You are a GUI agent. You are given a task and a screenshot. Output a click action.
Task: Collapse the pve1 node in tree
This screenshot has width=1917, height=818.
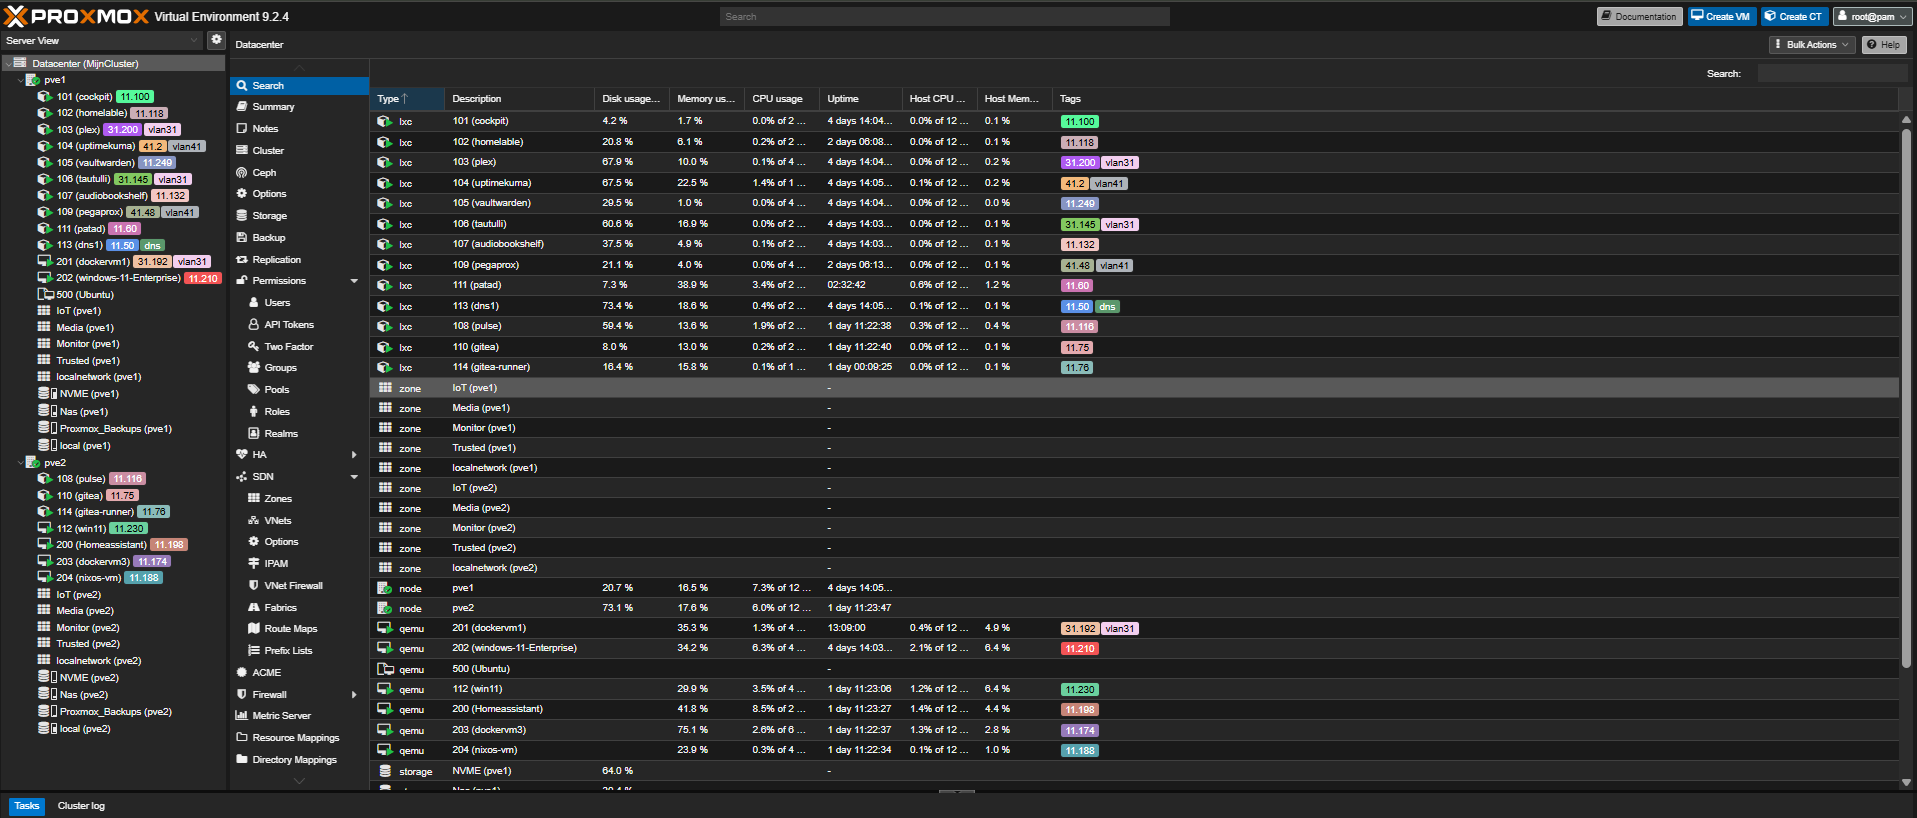[20, 80]
